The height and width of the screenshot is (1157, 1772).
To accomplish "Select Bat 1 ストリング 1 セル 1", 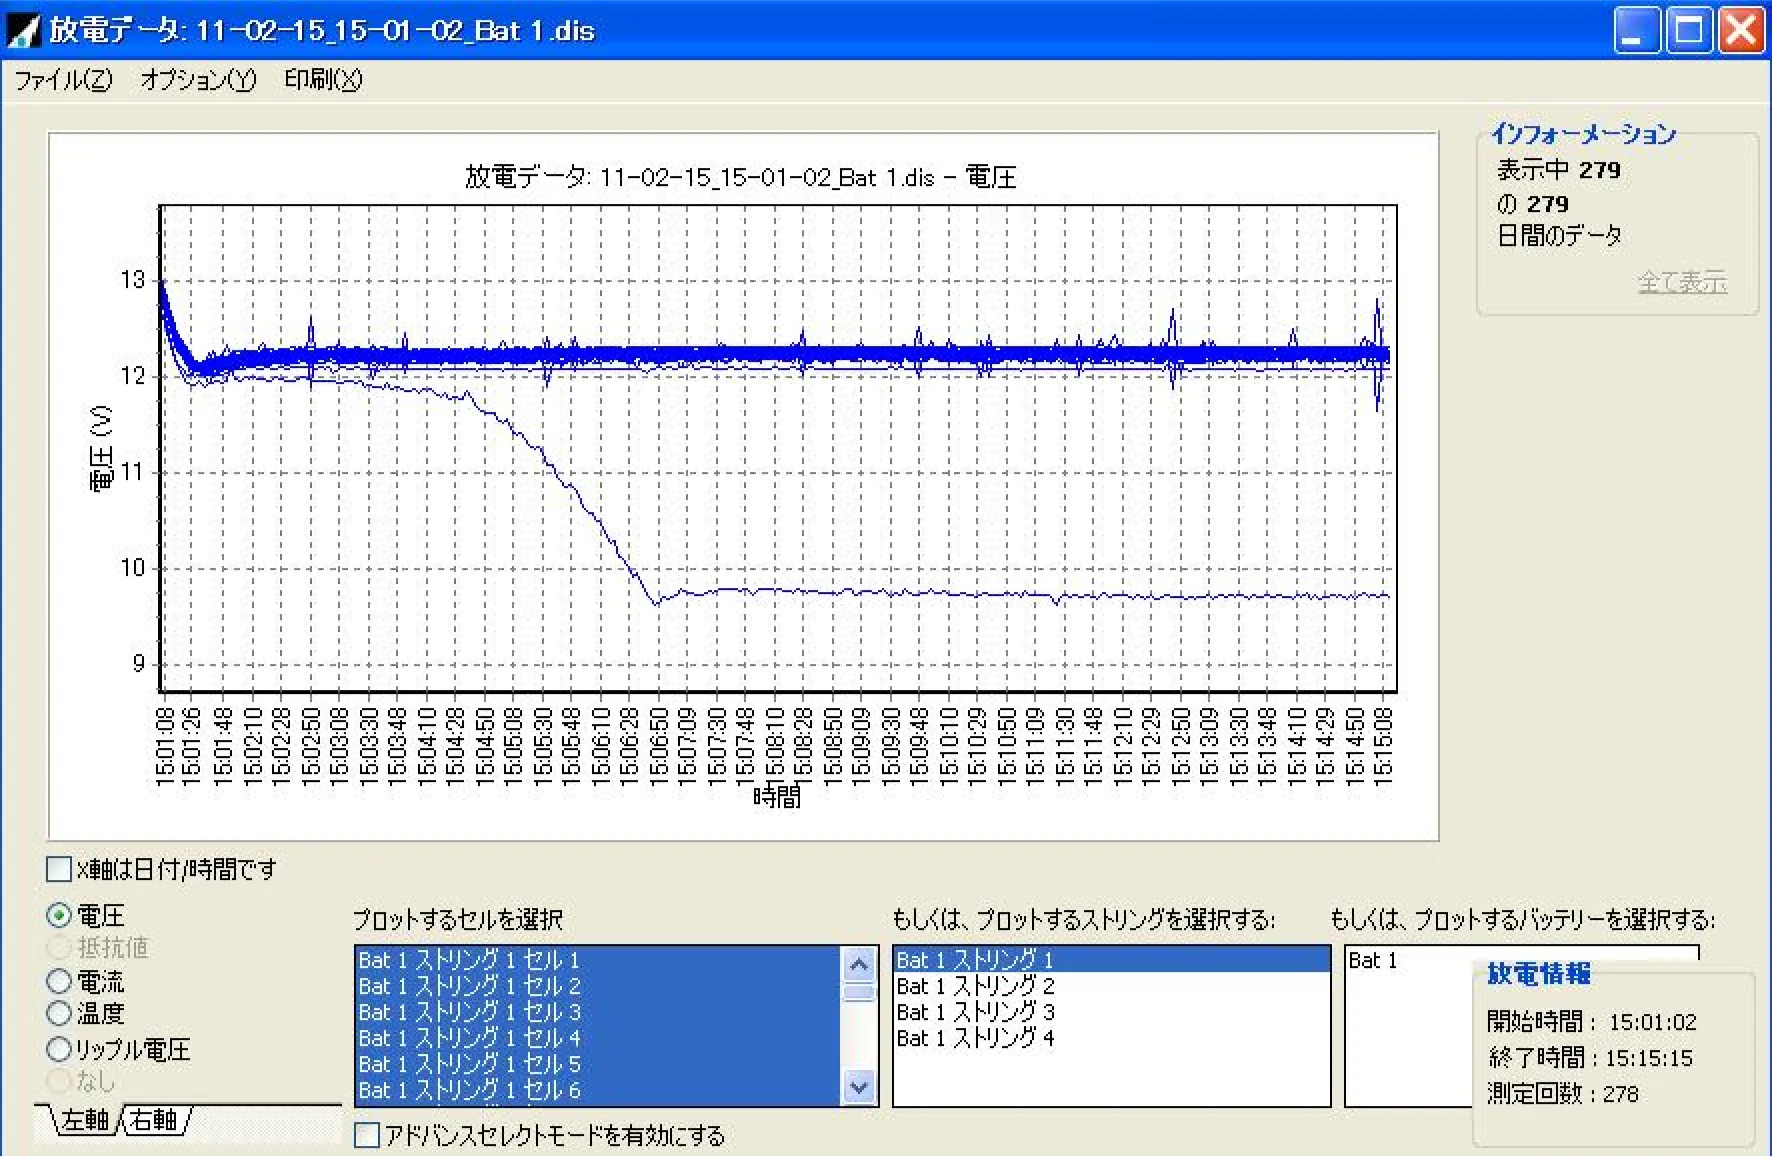I will pos(599,960).
